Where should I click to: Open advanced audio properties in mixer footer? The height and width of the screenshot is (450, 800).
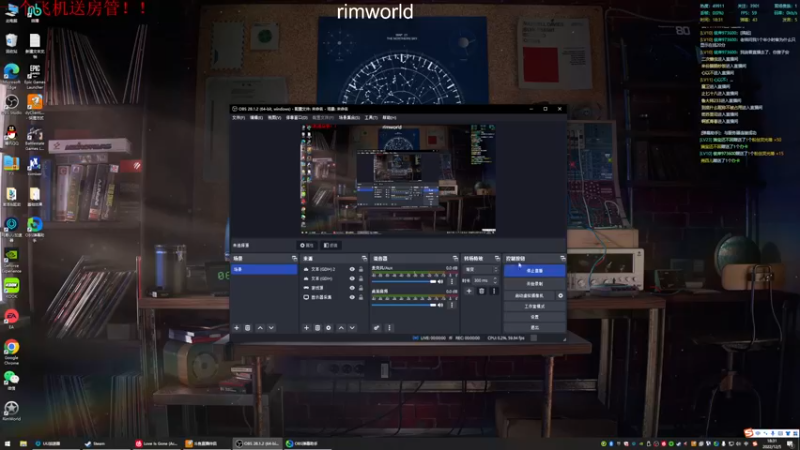point(377,328)
